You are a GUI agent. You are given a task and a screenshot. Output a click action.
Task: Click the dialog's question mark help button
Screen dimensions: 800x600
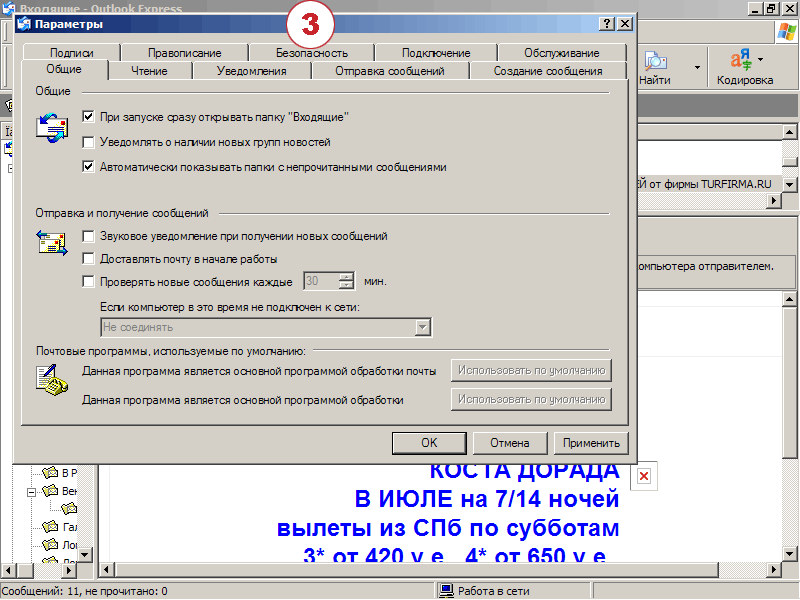coord(607,23)
